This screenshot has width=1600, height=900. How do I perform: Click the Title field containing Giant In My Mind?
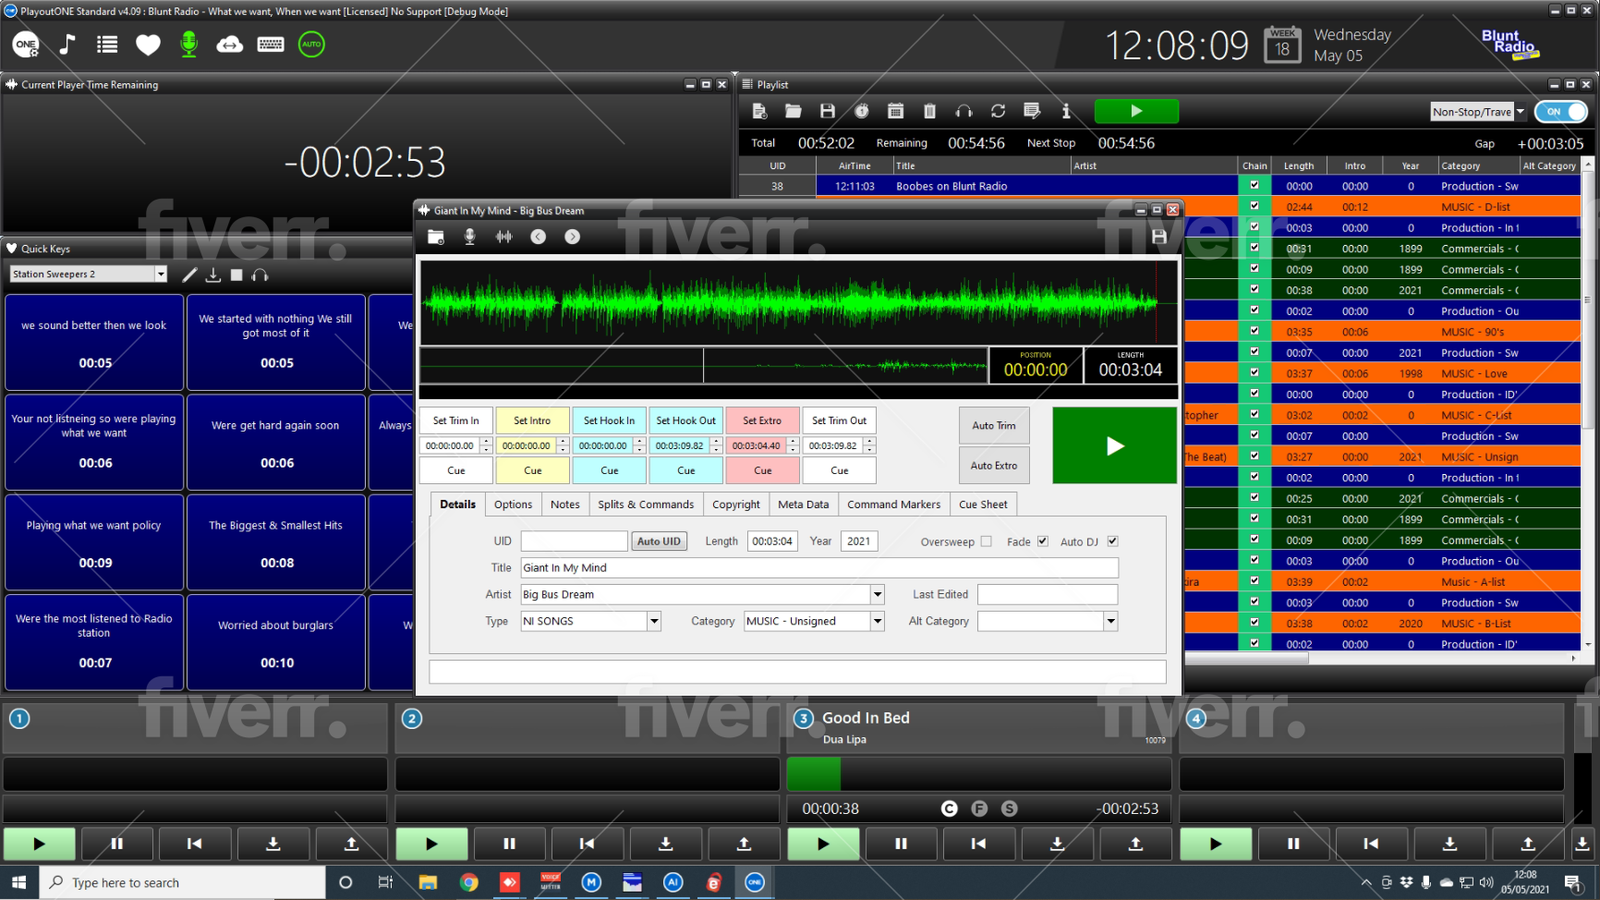[x=818, y=568]
